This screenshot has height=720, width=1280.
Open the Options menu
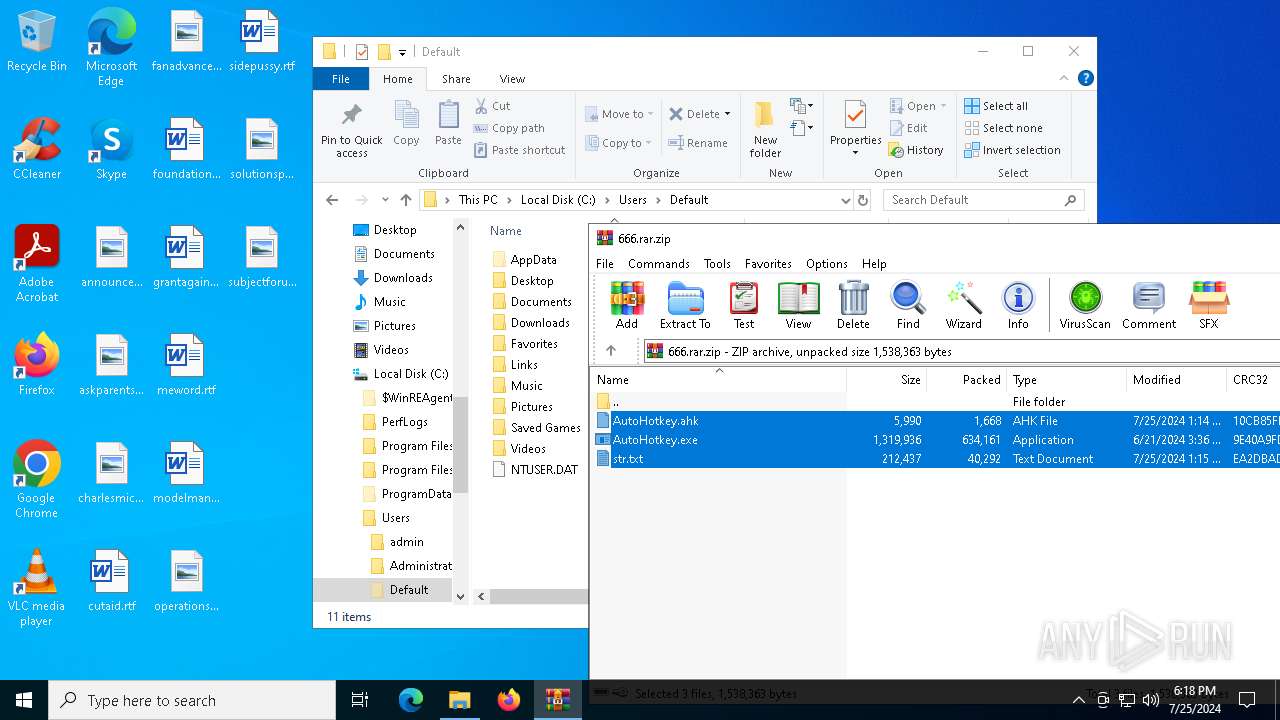pyautogui.click(x=827, y=264)
